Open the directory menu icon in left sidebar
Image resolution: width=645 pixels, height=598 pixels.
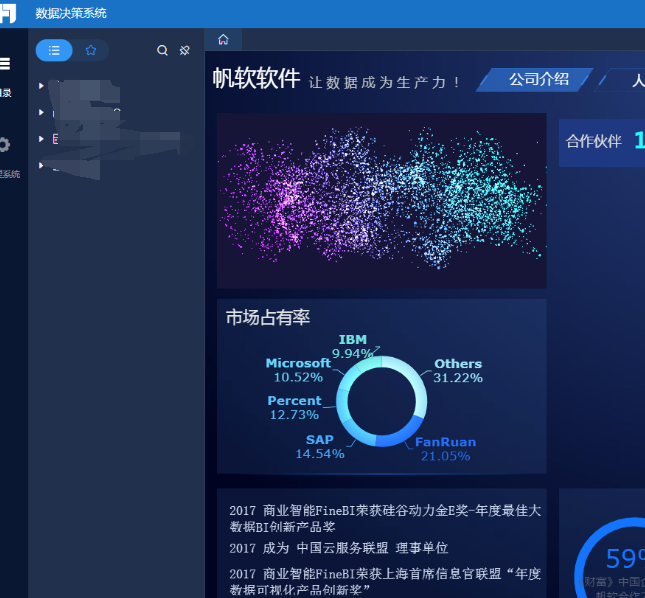coord(5,64)
